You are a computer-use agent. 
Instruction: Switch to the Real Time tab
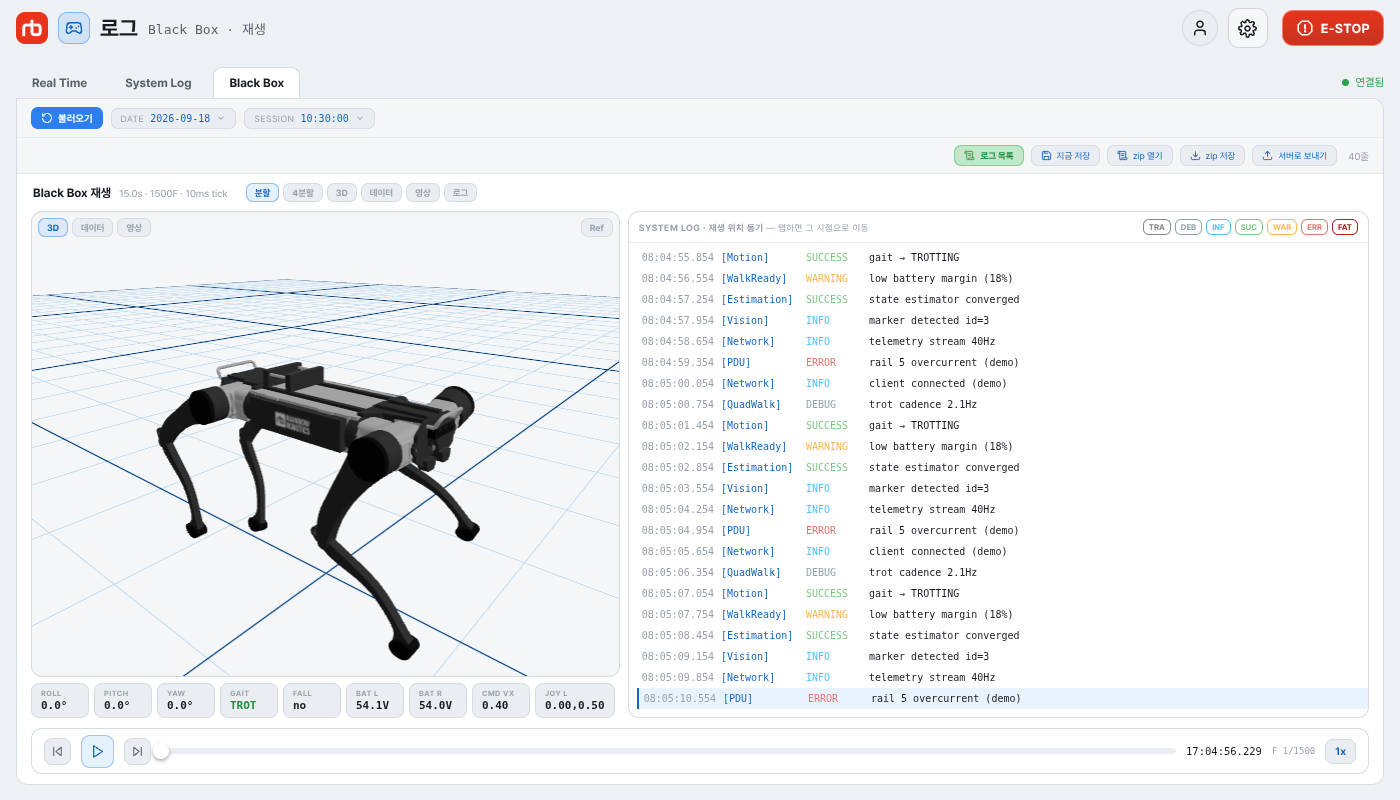pos(59,83)
